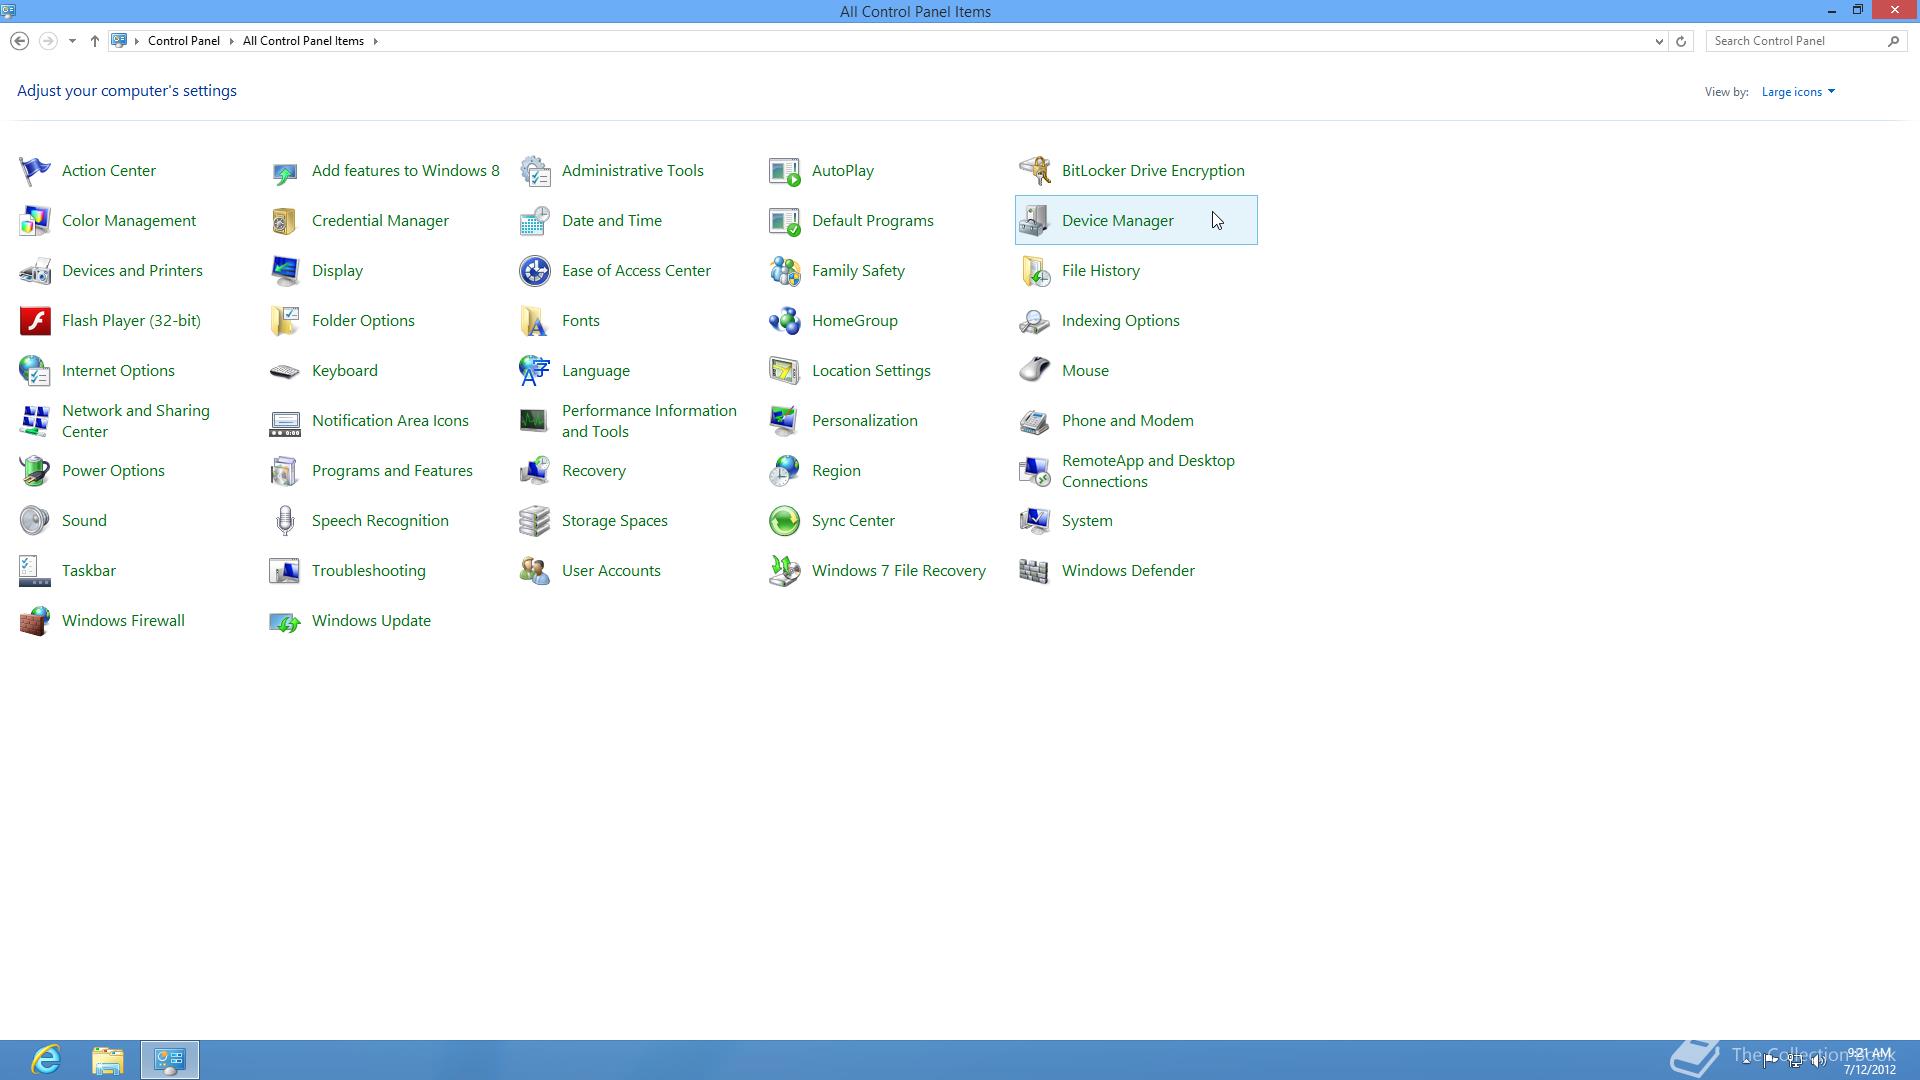
Task: Open the Credential Manager safe icon
Action: 285,221
